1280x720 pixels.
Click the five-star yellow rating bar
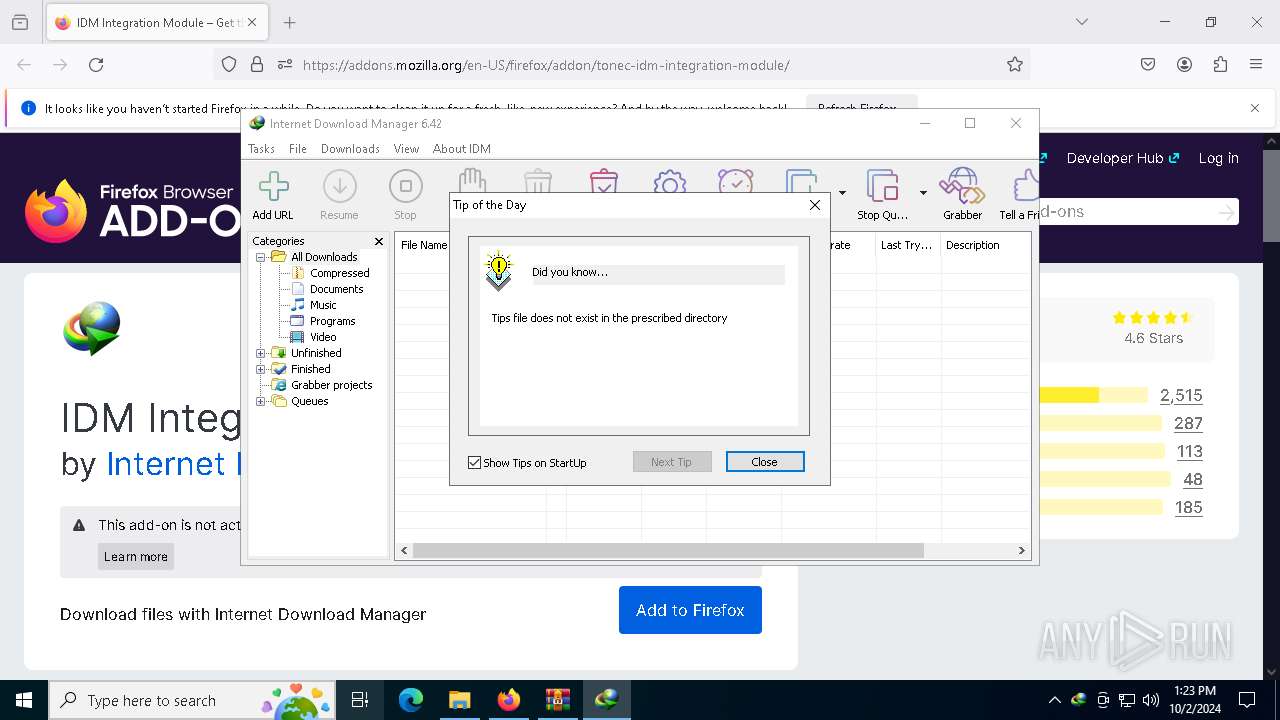pyautogui.click(x=1093, y=395)
